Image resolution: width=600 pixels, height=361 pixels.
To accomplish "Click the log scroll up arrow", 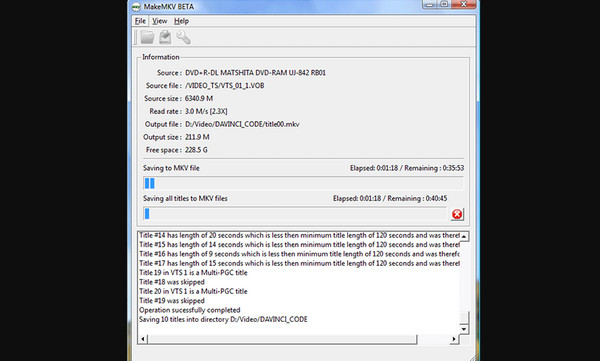I will (464, 236).
